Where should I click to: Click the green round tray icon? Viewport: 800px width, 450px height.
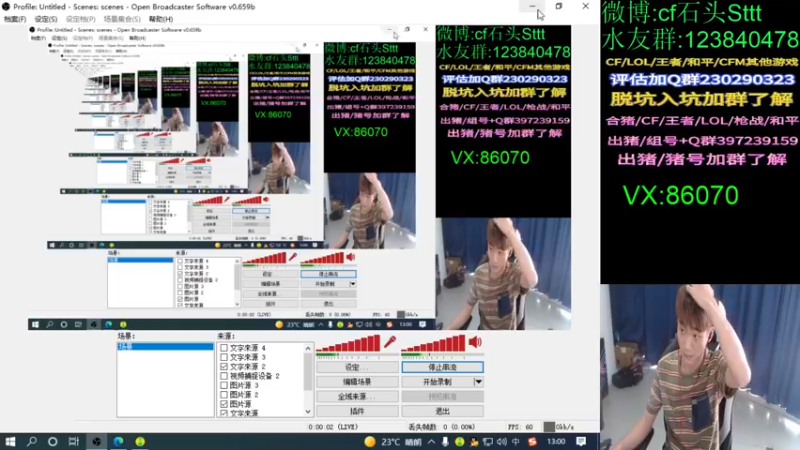pos(460,442)
